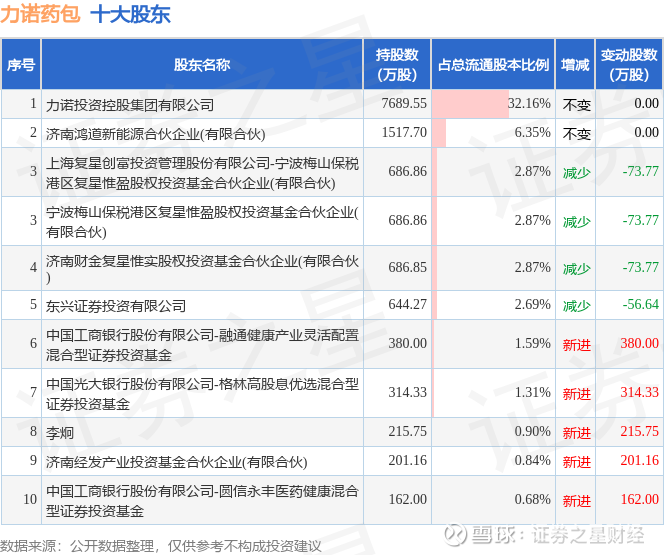This screenshot has width=664, height=555.
Task: Click 不变 status in 力诺投资控股 row
Action: pyautogui.click(x=576, y=105)
